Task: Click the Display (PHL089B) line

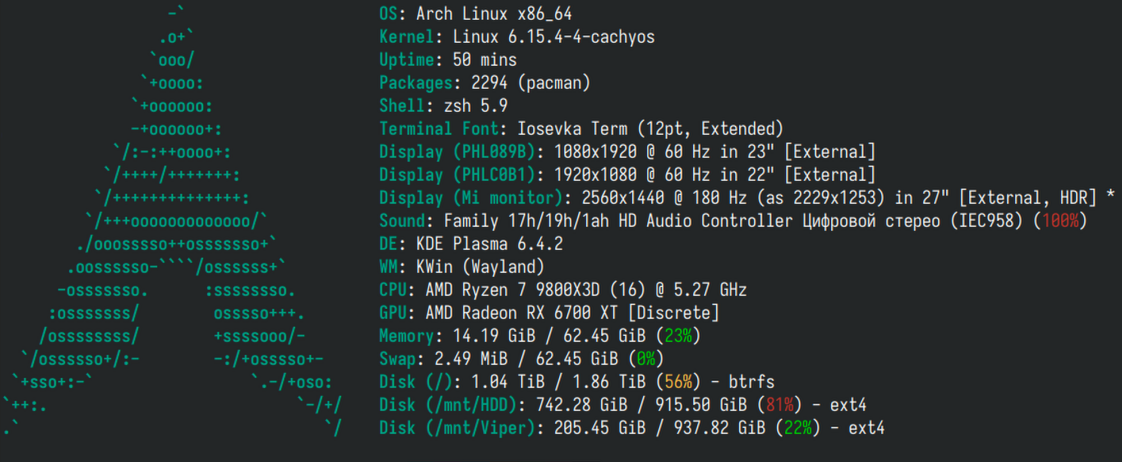Action: click(627, 152)
